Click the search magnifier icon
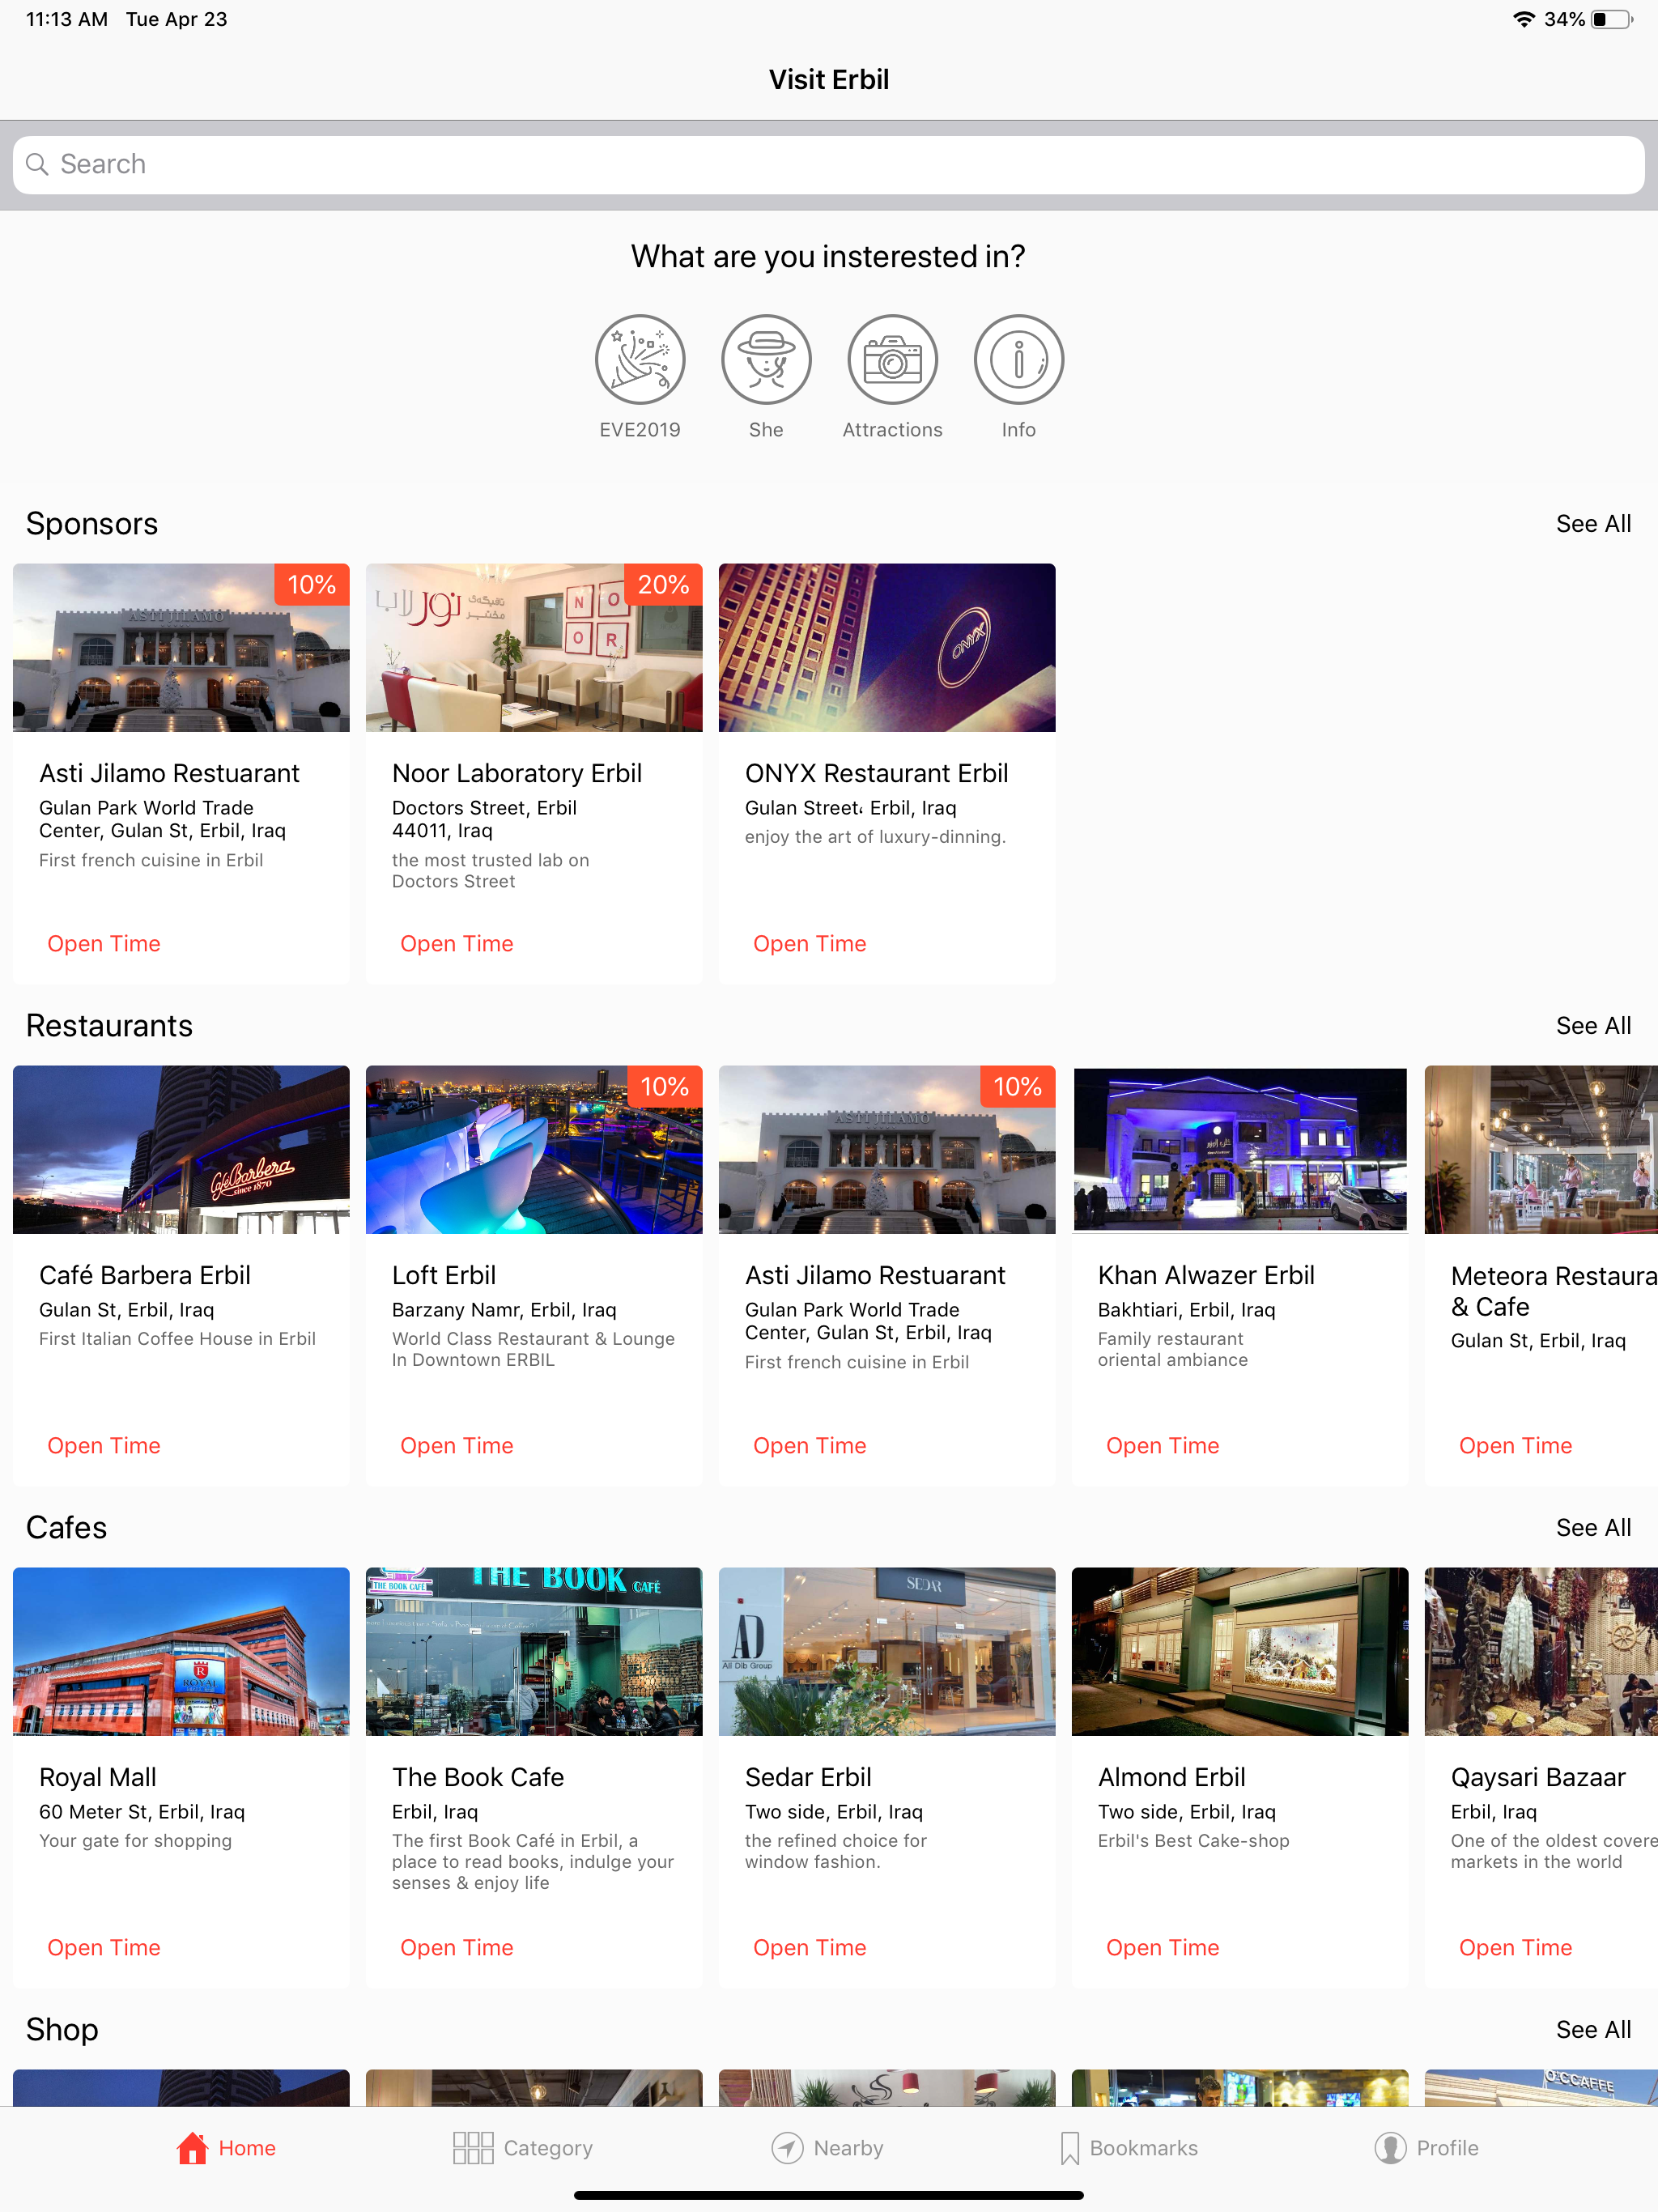Screen dimensions: 1658x2212 tap(37, 164)
